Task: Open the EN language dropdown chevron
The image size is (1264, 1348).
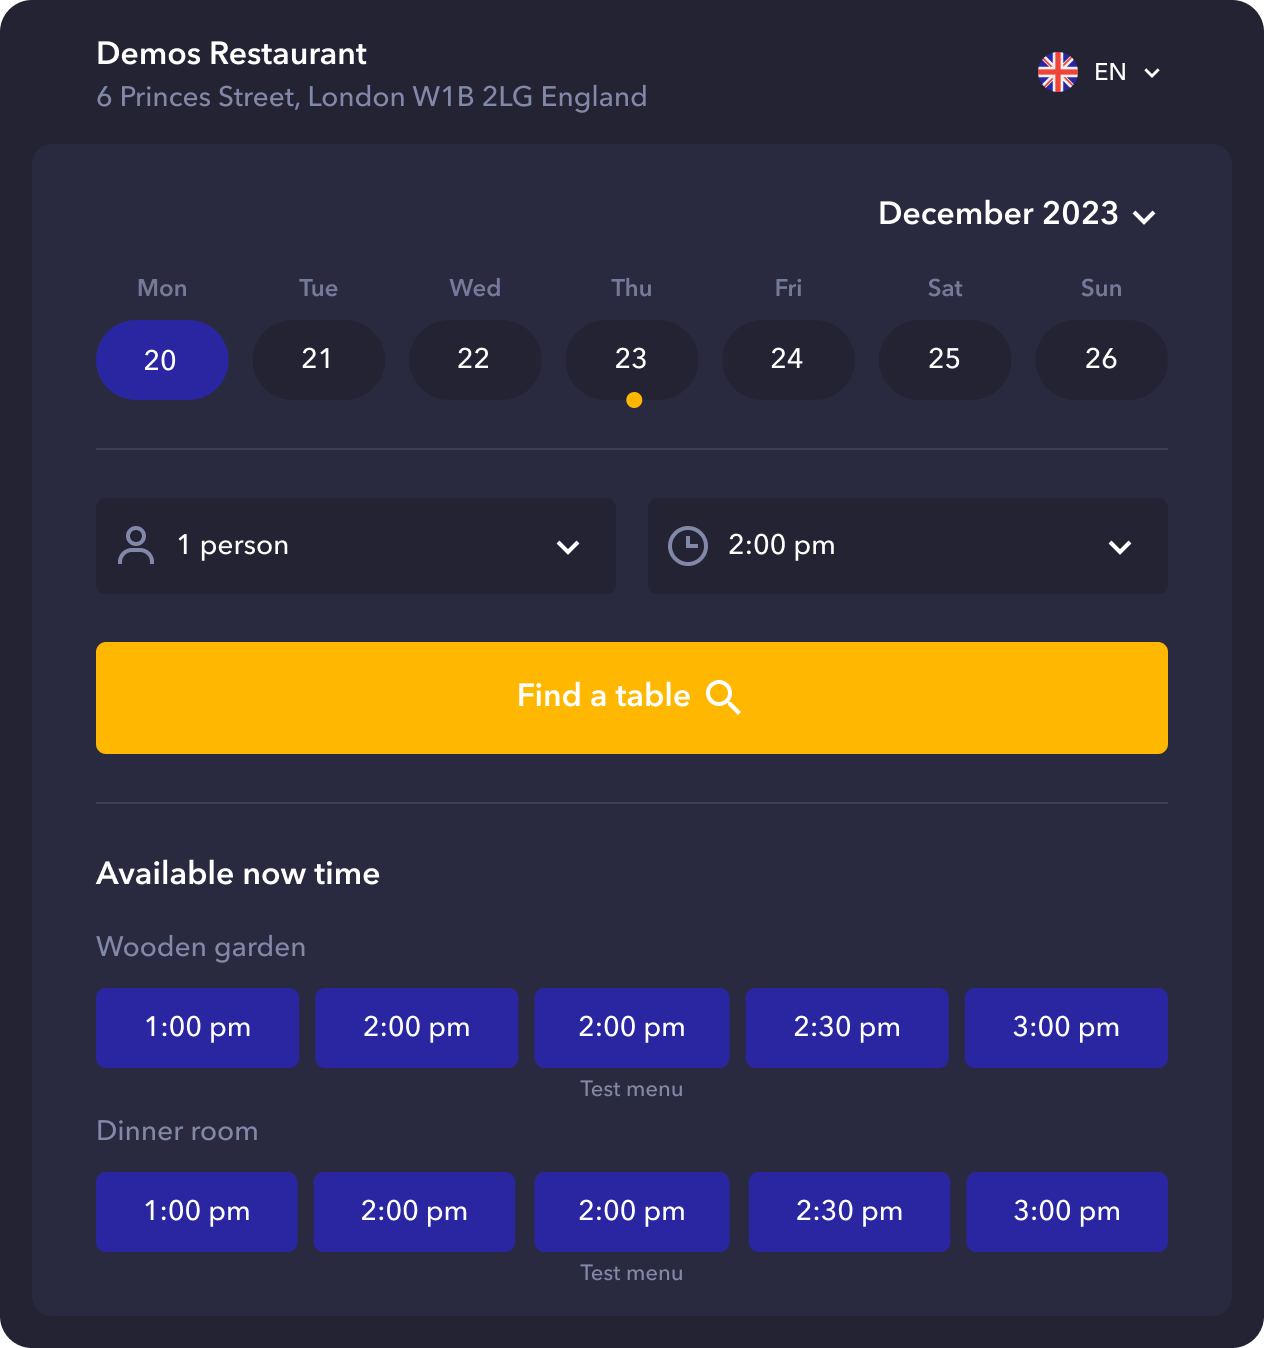Action: pos(1152,73)
